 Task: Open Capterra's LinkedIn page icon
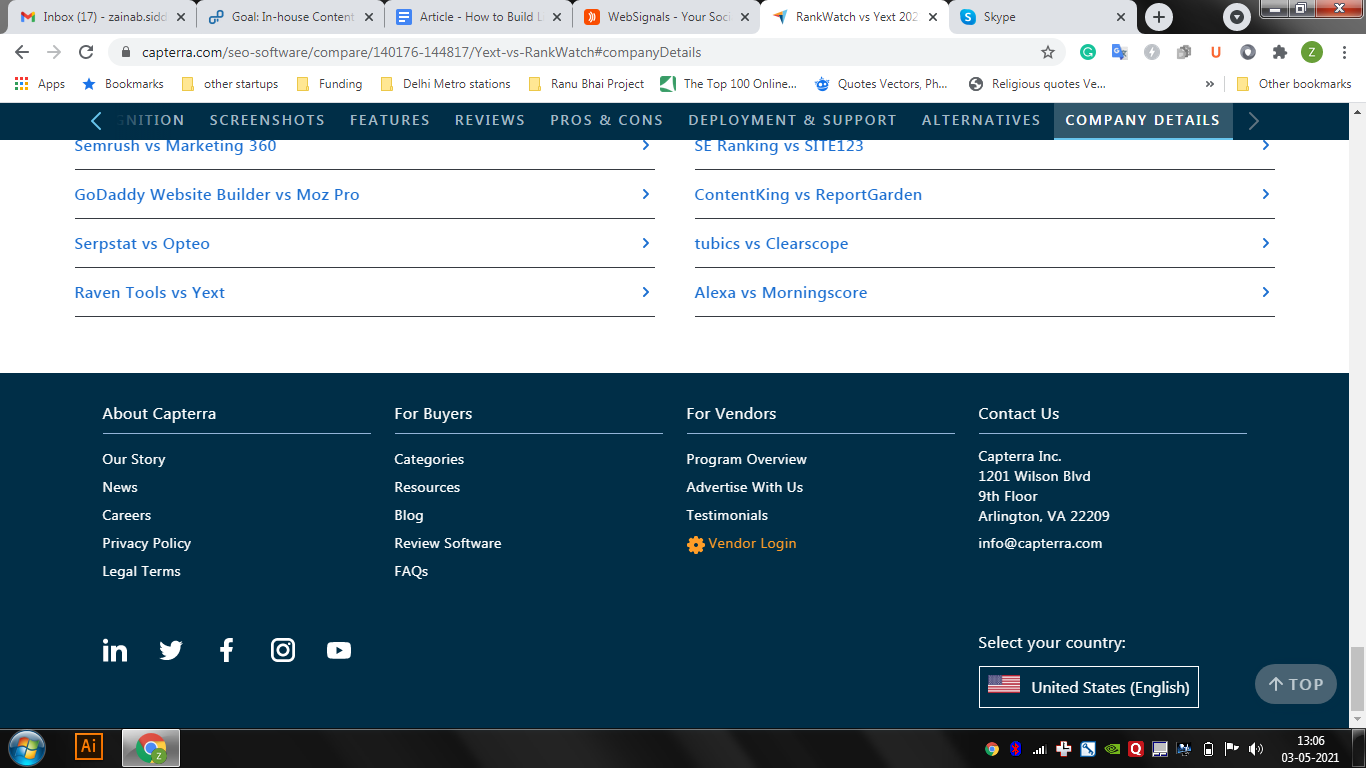click(x=115, y=651)
